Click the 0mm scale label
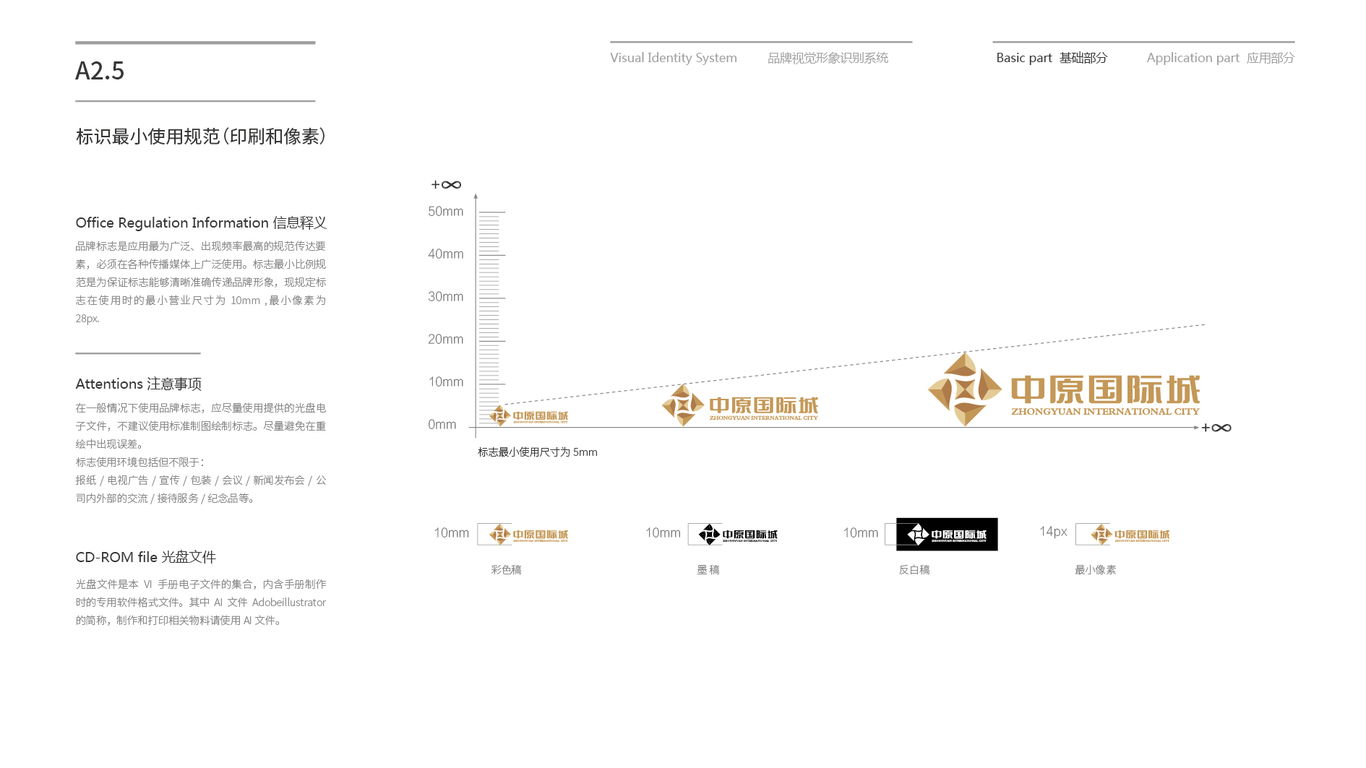The image size is (1366, 768). tap(442, 425)
